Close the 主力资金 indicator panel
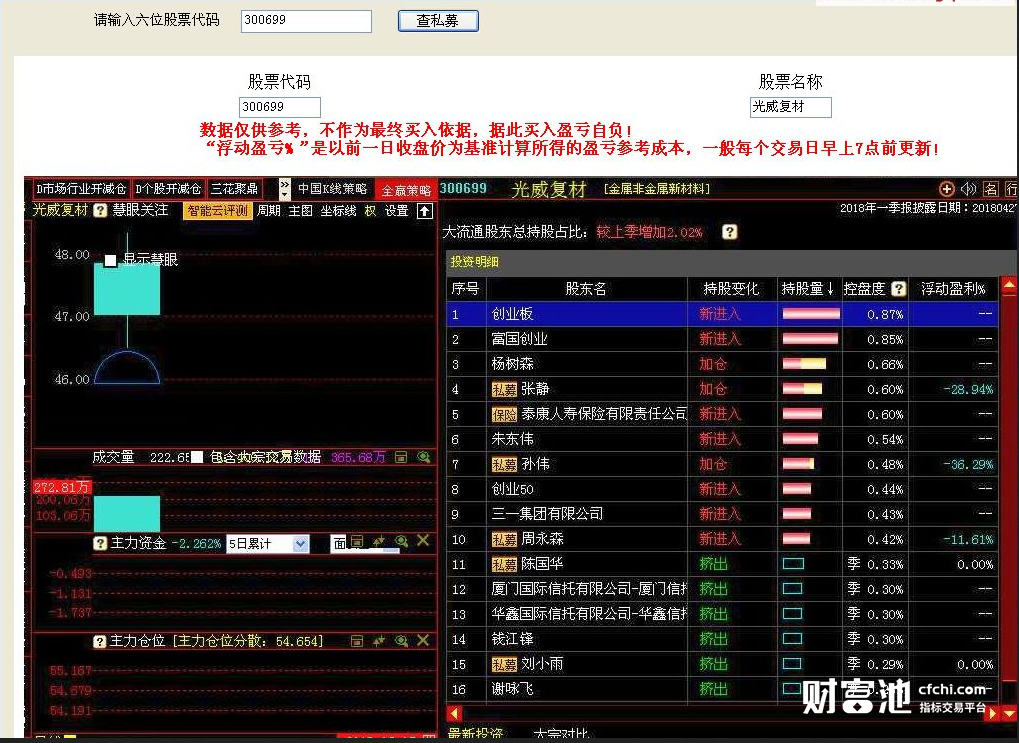The image size is (1019, 743). tap(423, 541)
